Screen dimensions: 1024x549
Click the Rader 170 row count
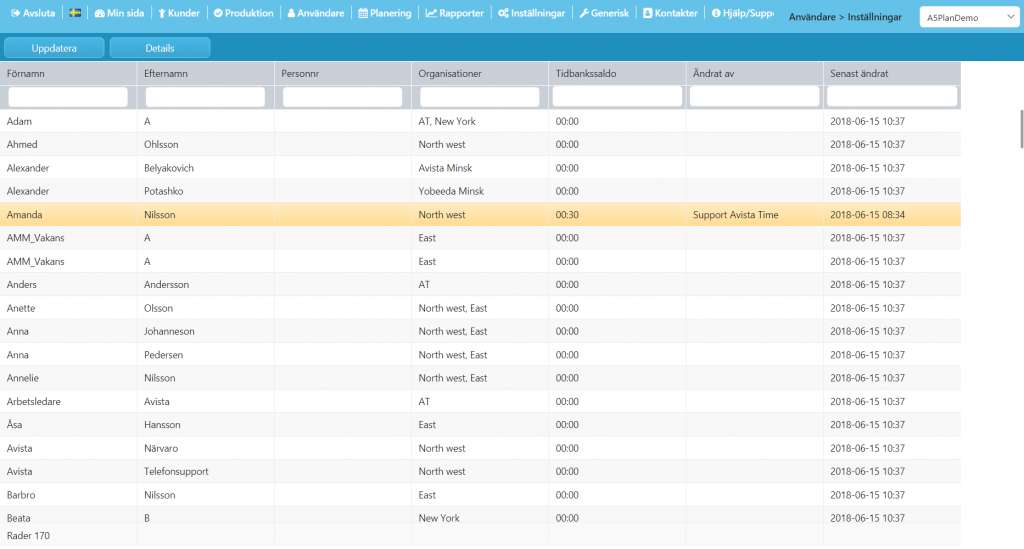click(28, 535)
